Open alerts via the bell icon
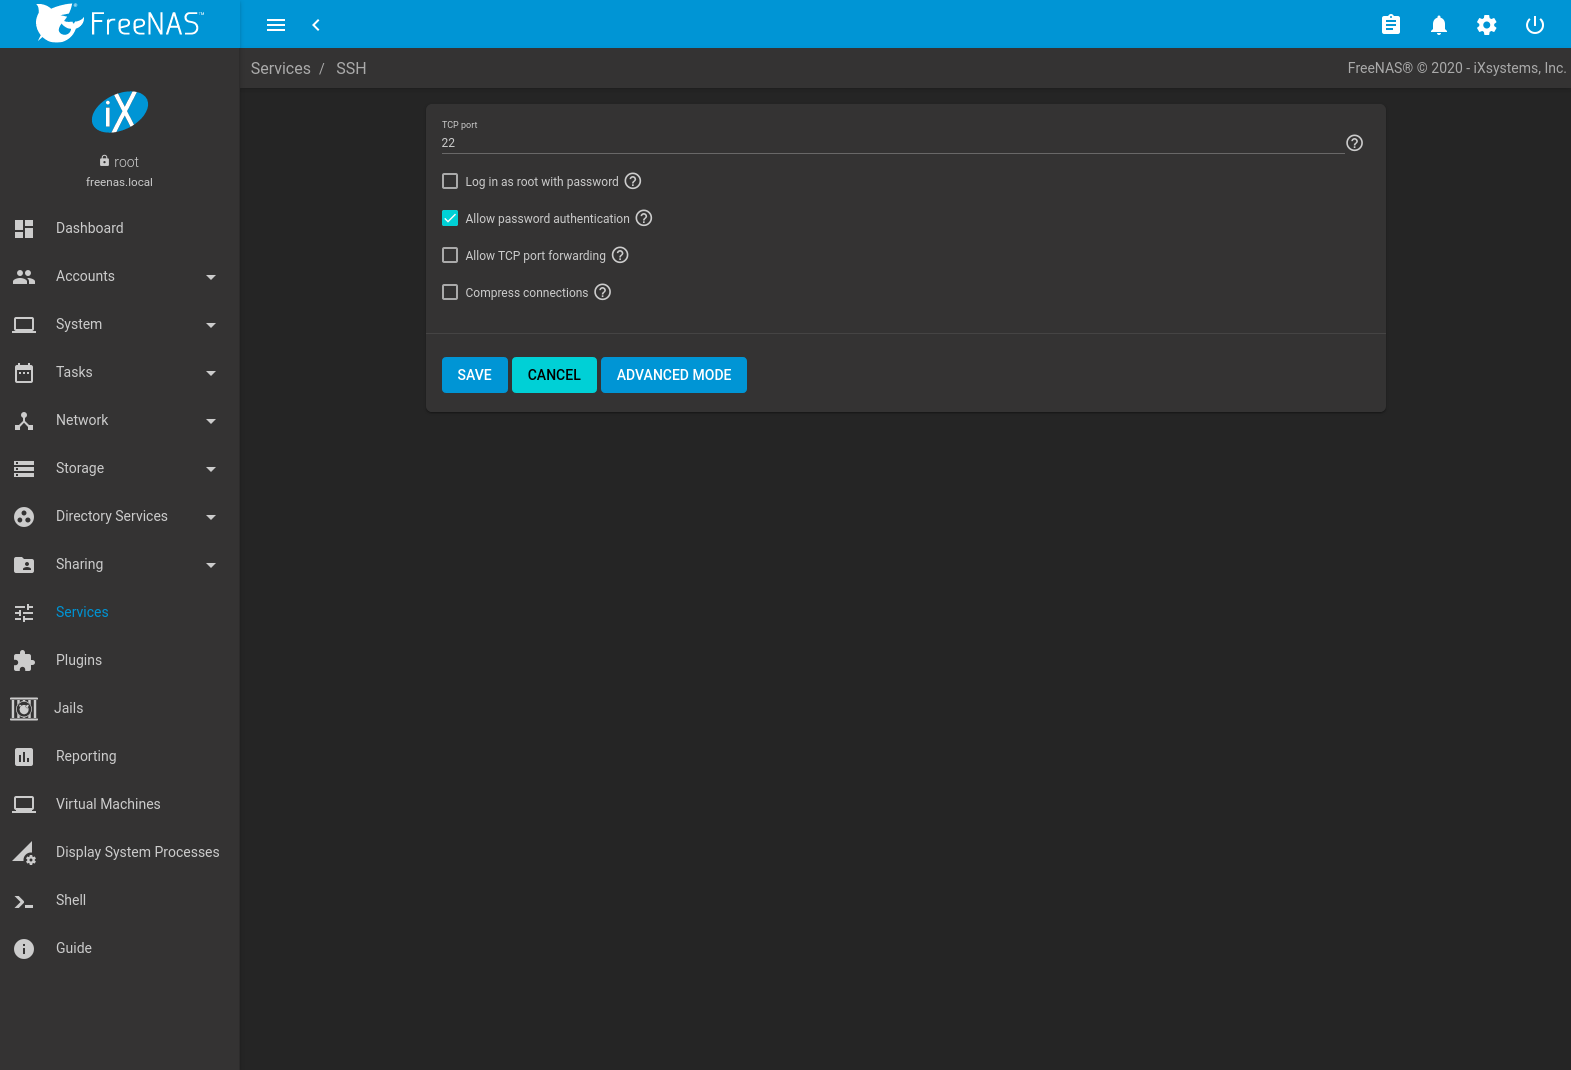This screenshot has height=1070, width=1571. [x=1438, y=25]
